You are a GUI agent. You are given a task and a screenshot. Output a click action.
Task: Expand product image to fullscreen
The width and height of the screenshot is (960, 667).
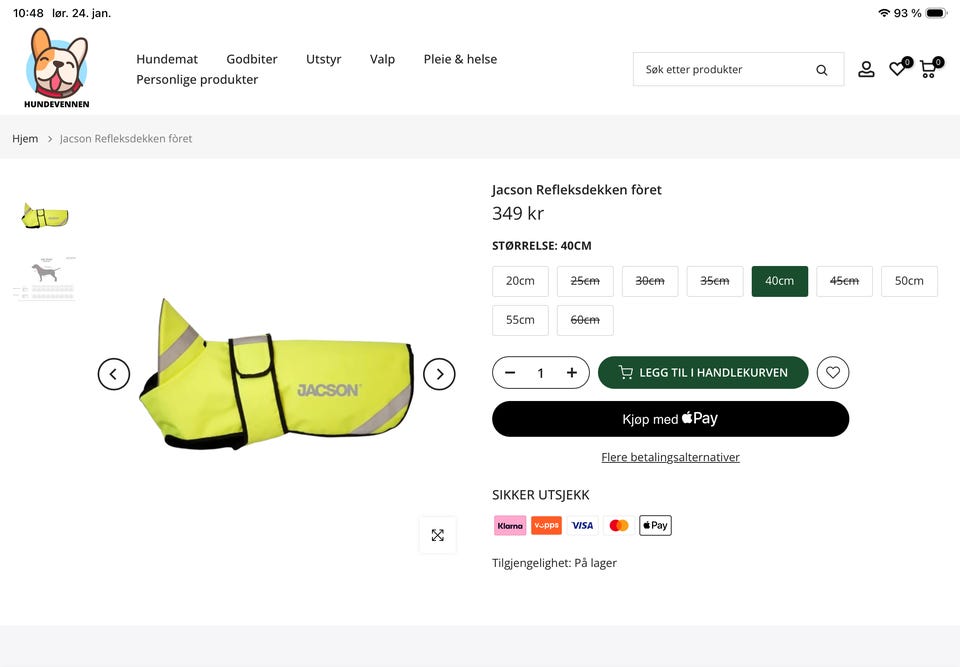438,535
